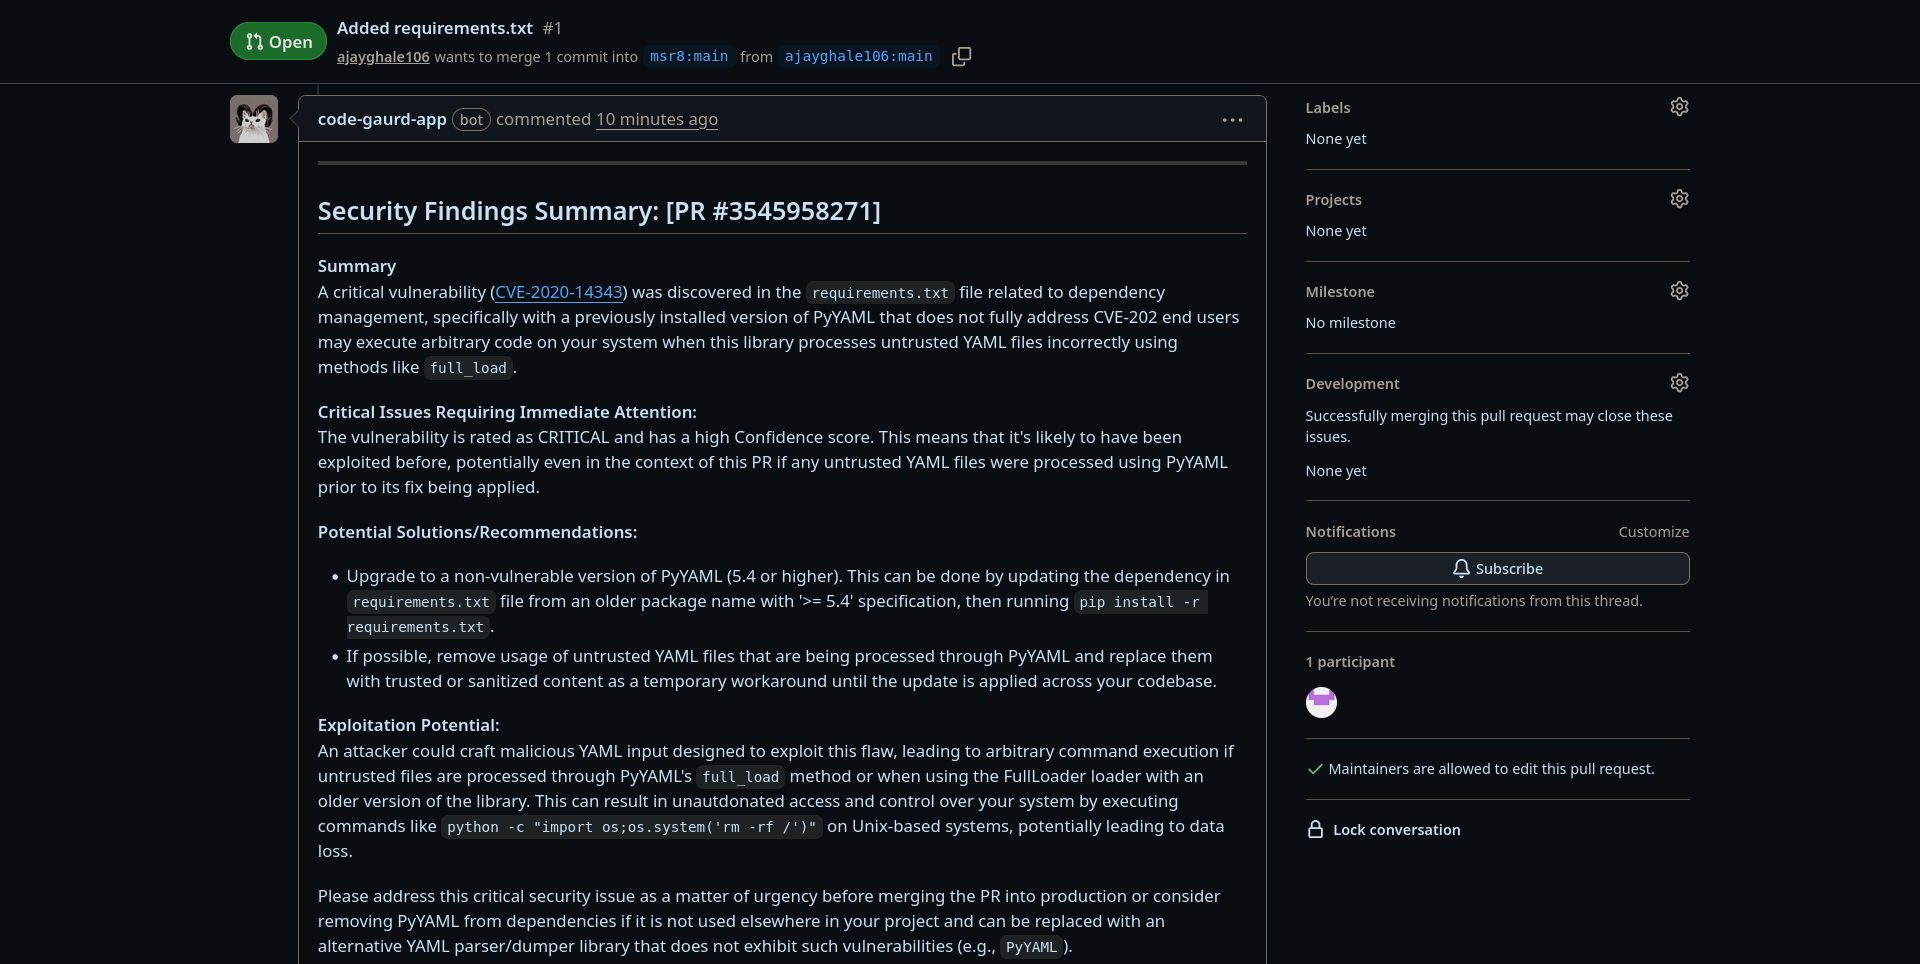The width and height of the screenshot is (1920, 964).
Task: Open the ajayghale106:main head branch link
Action: [859, 57]
